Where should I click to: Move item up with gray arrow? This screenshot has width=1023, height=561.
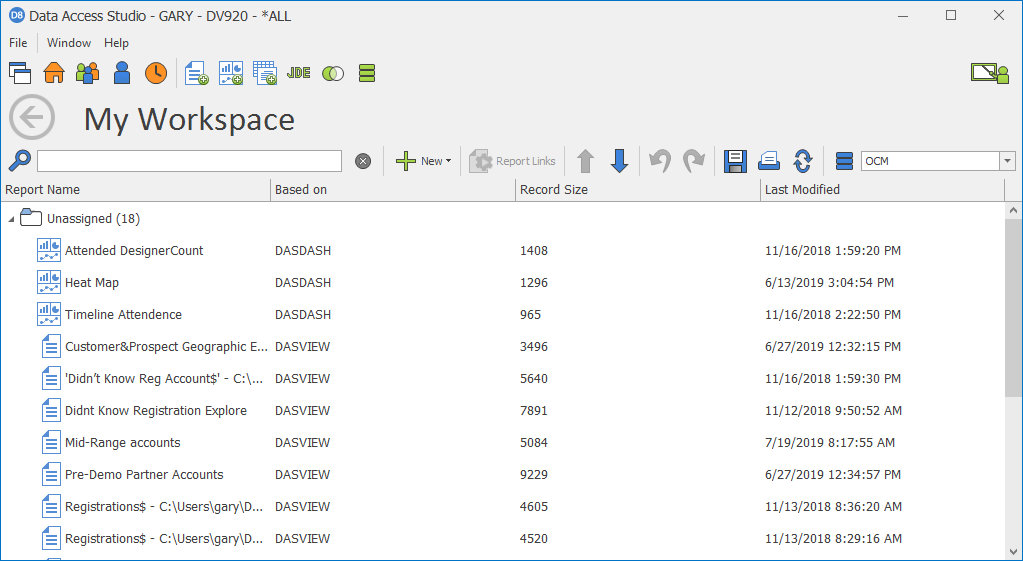click(585, 161)
